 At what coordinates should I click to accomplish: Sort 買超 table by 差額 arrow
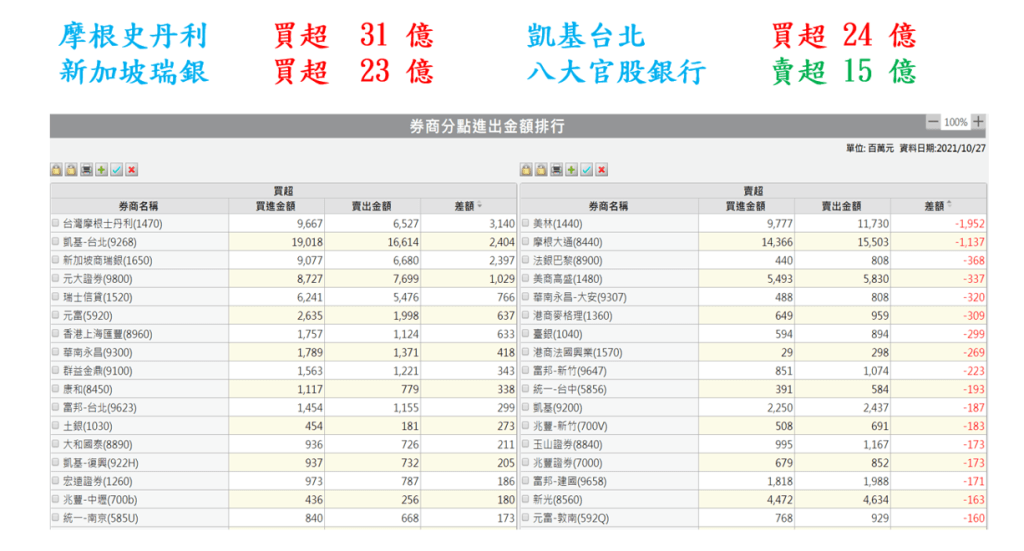click(x=479, y=206)
